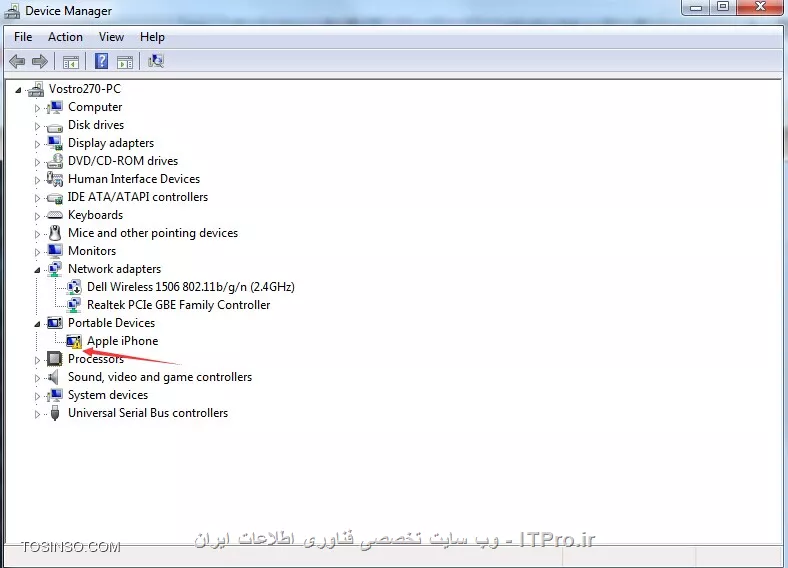Click the Device Manager title bar icon
Image resolution: width=788 pixels, height=568 pixels.
pos(12,11)
